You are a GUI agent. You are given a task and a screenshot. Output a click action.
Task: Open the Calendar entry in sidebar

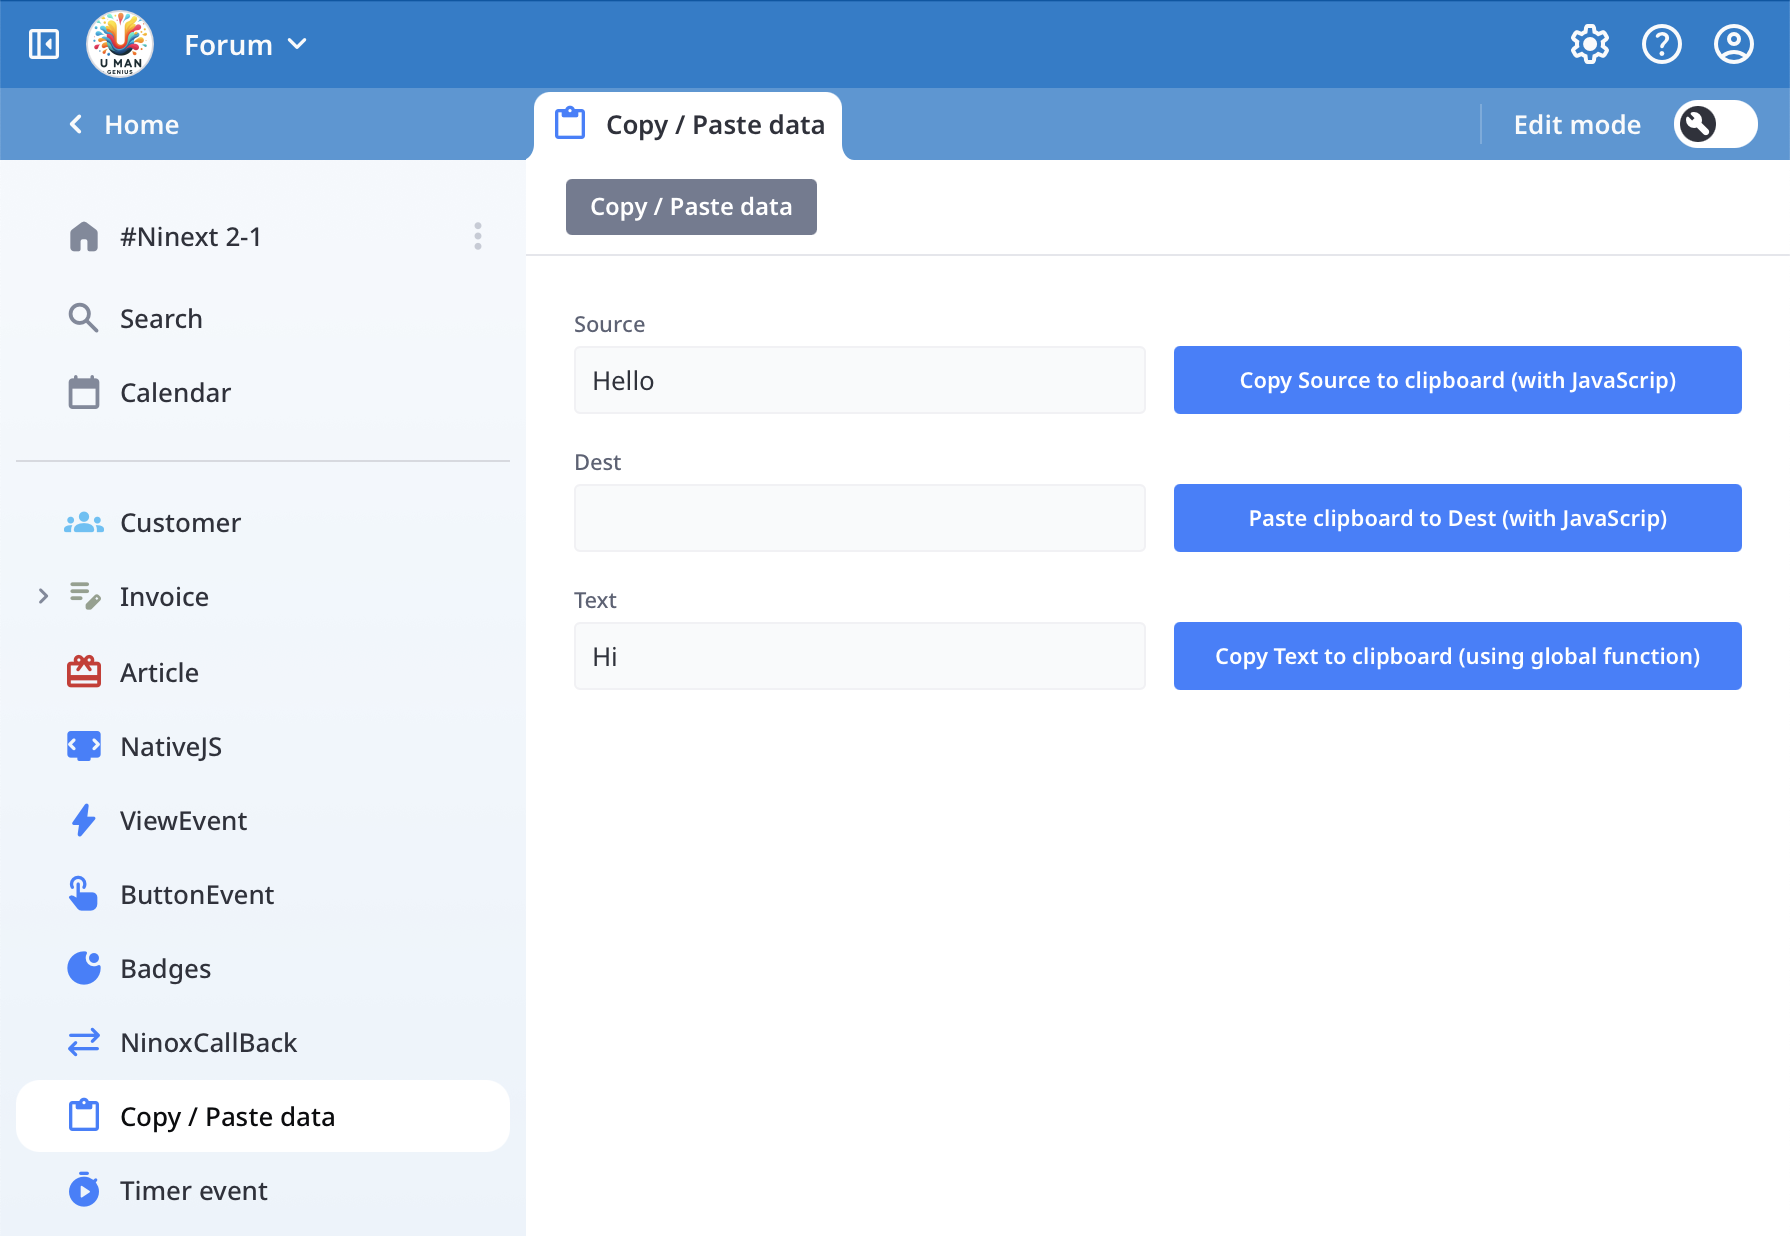click(263, 393)
